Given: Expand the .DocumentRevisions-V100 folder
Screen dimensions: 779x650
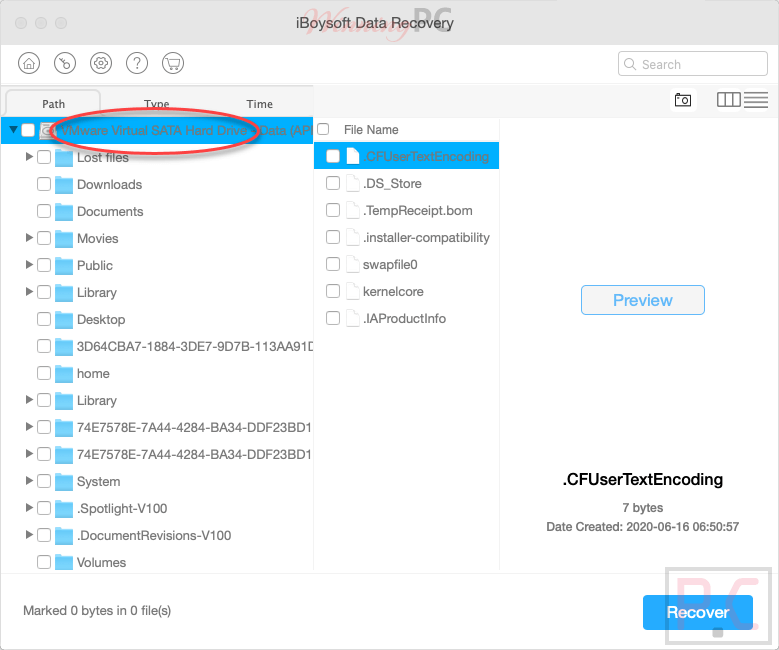Looking at the screenshot, I should coord(29,534).
